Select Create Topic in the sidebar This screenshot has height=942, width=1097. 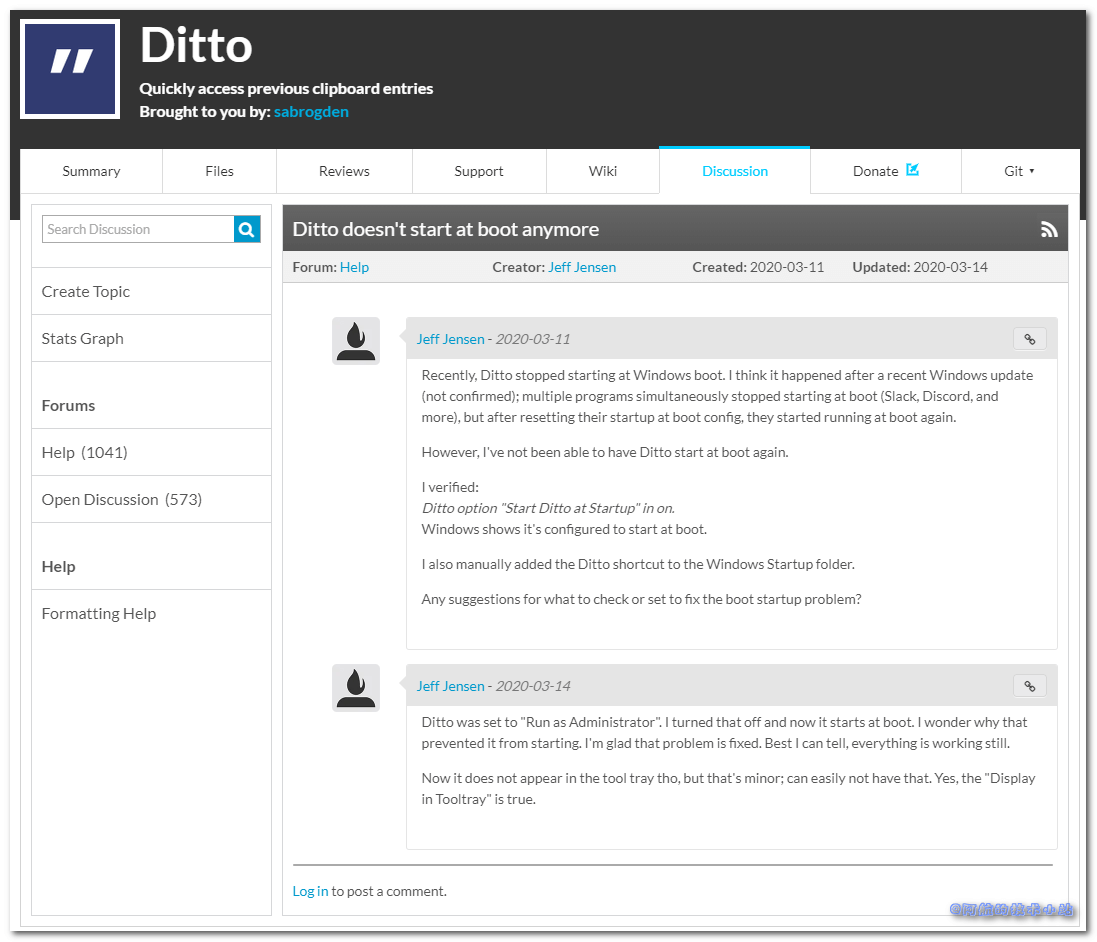click(85, 291)
